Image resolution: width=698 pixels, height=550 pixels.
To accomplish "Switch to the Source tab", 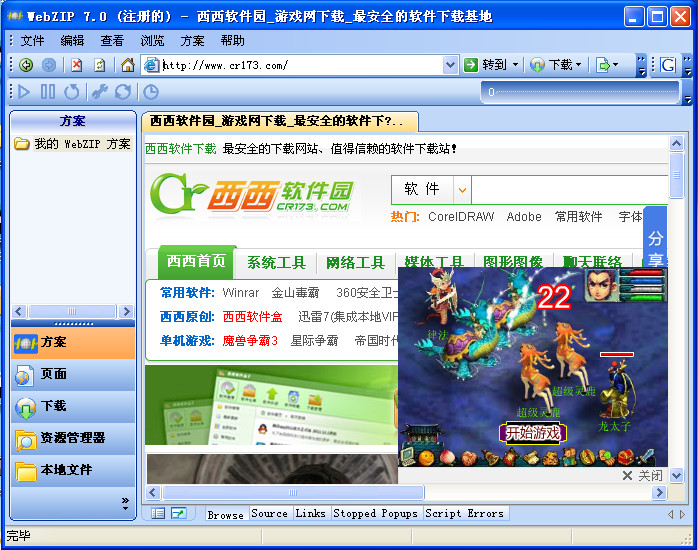I will [270, 514].
